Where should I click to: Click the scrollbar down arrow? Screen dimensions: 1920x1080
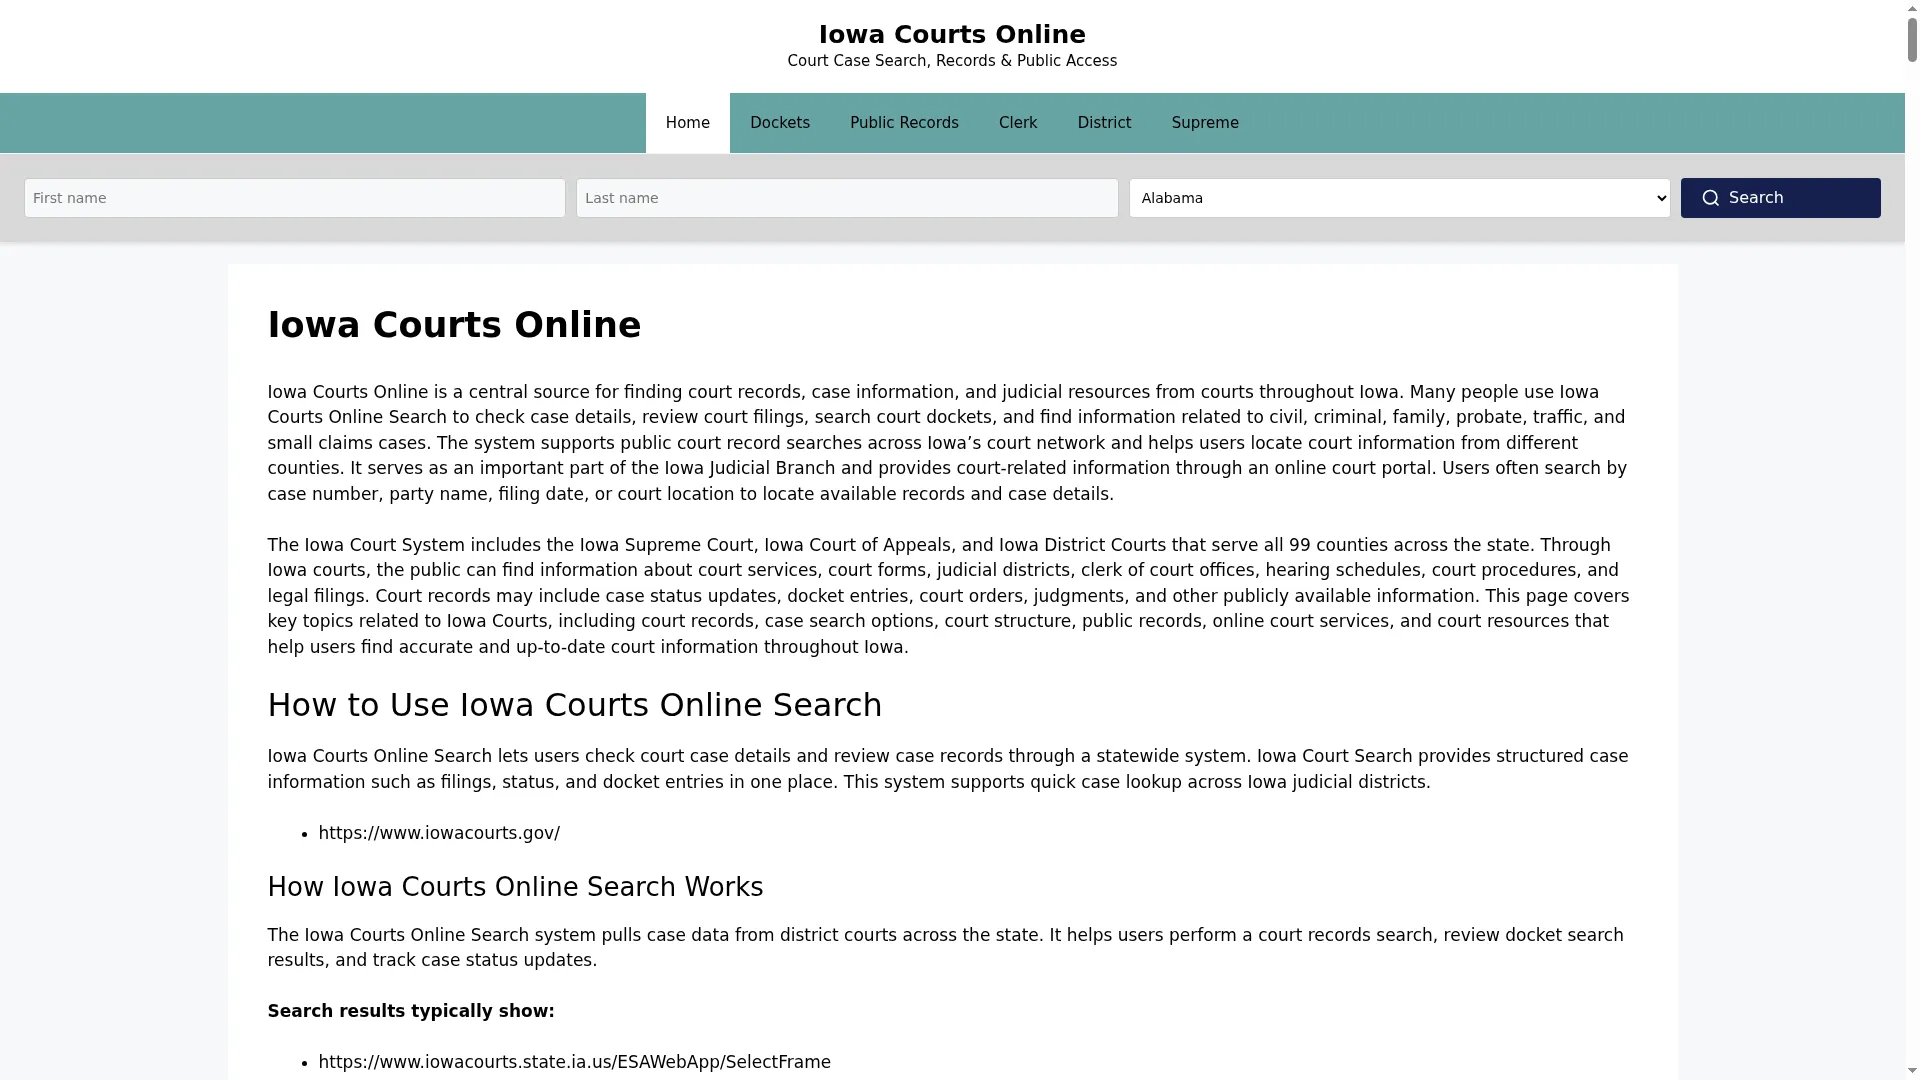1912,1072
